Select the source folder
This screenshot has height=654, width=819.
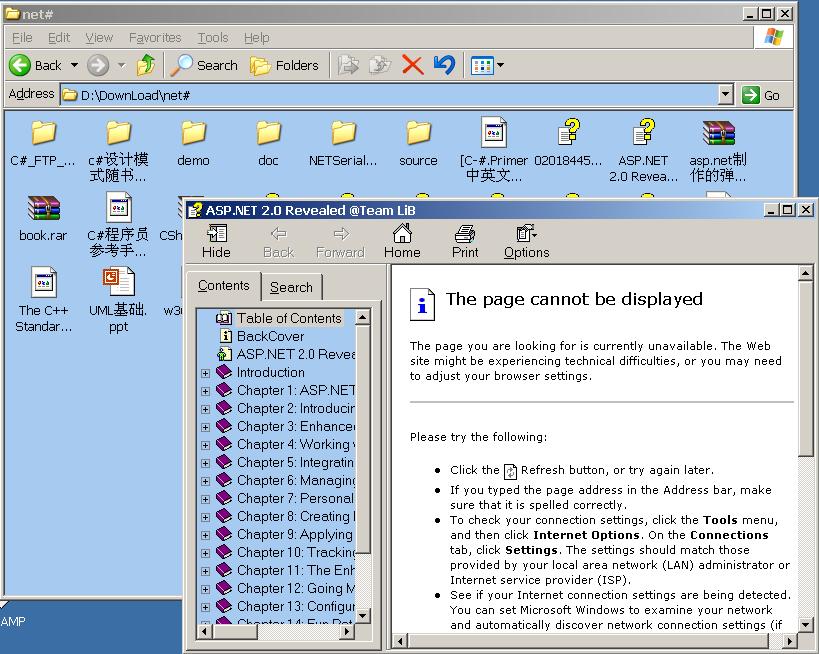tap(418, 142)
